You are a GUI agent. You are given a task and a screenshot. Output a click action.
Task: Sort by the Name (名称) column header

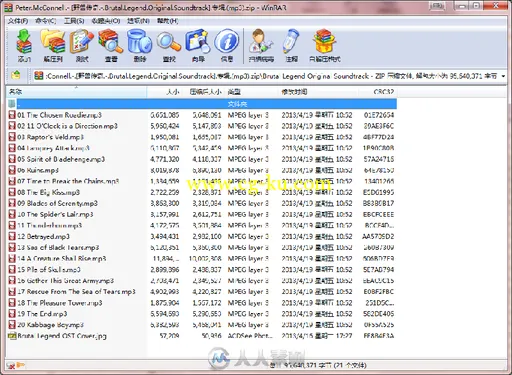point(76,92)
